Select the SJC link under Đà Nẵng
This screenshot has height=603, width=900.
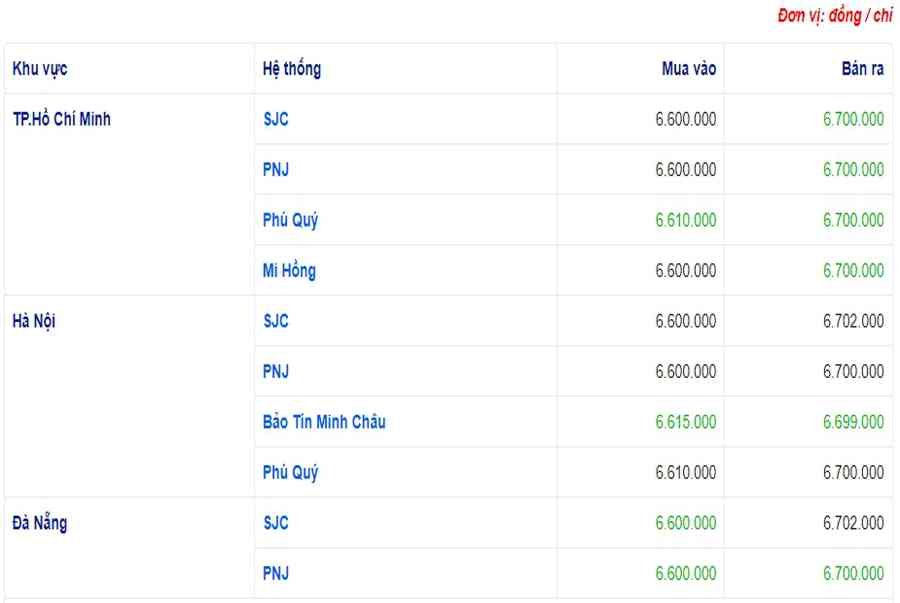(276, 523)
